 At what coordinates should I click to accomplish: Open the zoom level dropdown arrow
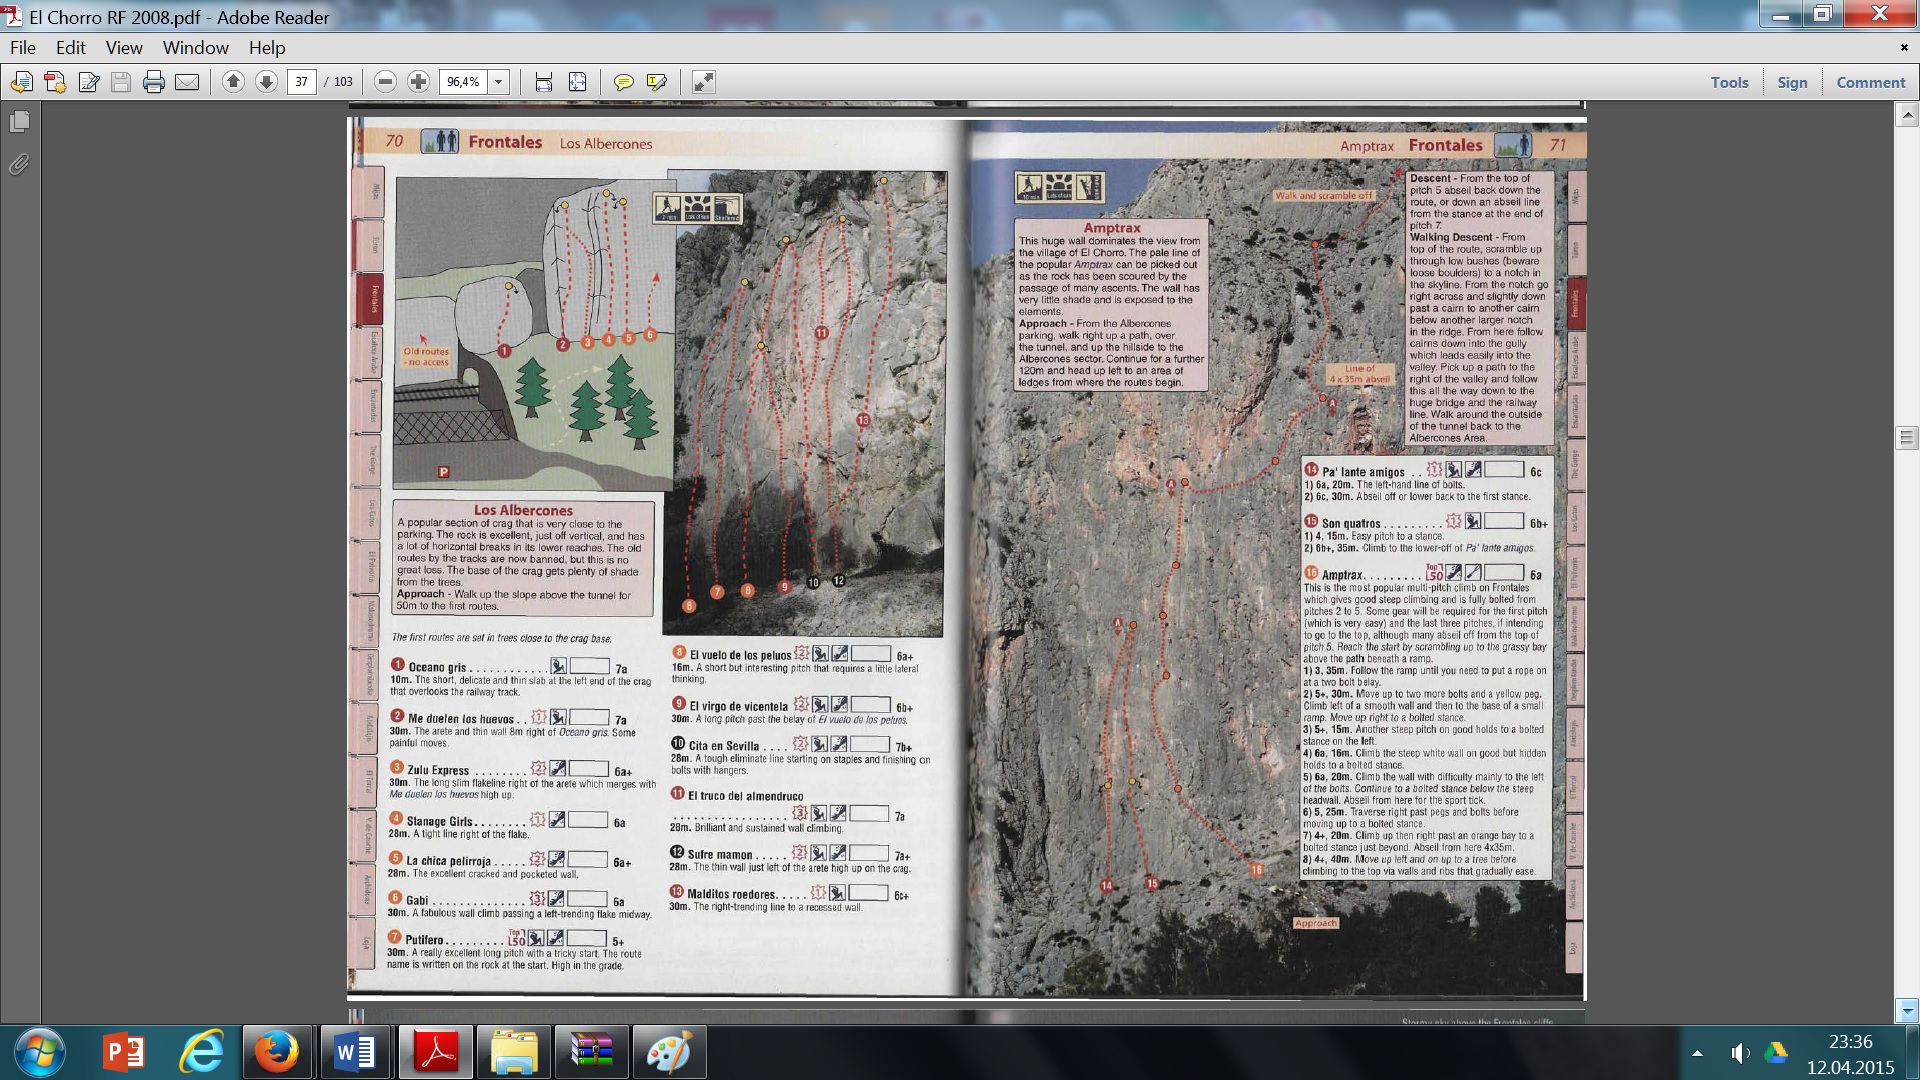pyautogui.click(x=499, y=82)
